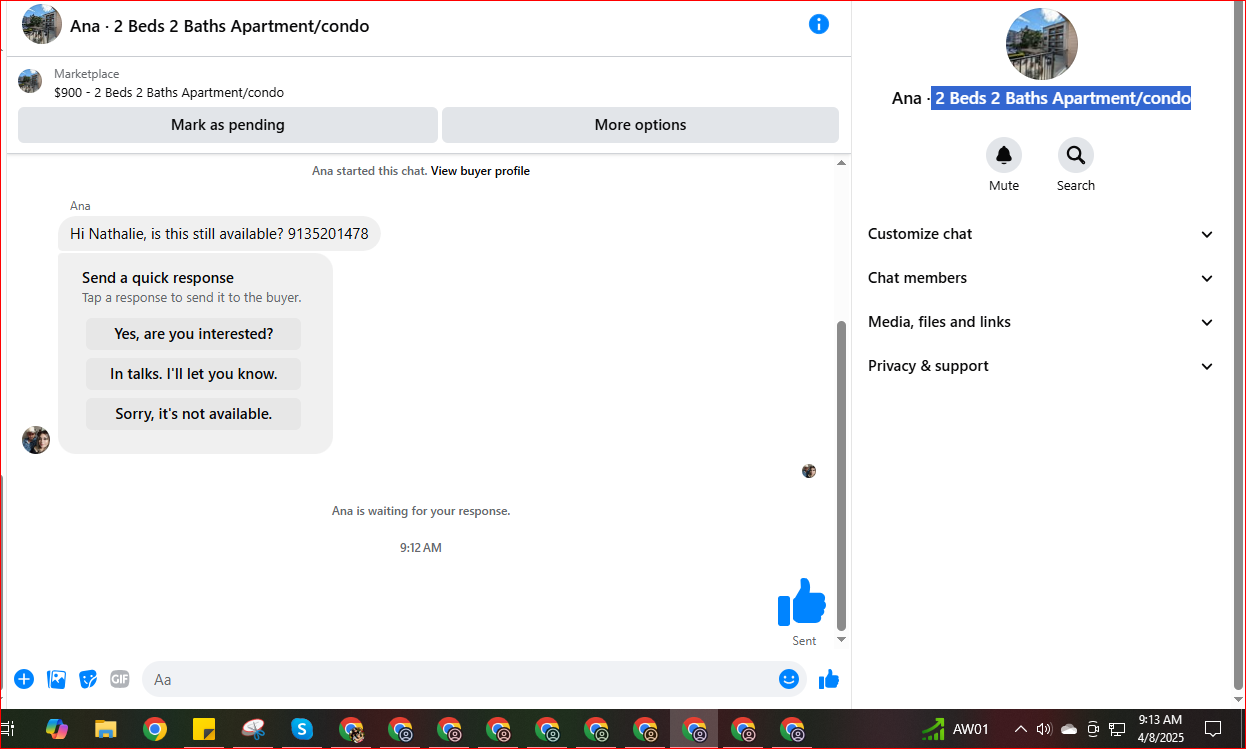Screen dimensions: 1246x749
Task: Choose a sticker from the sticker icon
Action: [x=88, y=679]
